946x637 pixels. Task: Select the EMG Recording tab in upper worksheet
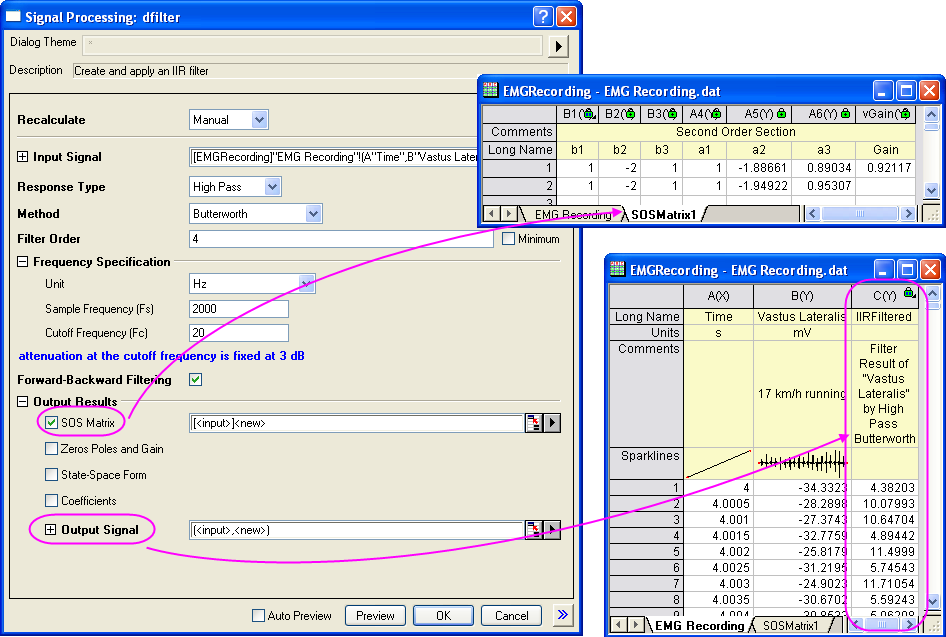(572, 214)
